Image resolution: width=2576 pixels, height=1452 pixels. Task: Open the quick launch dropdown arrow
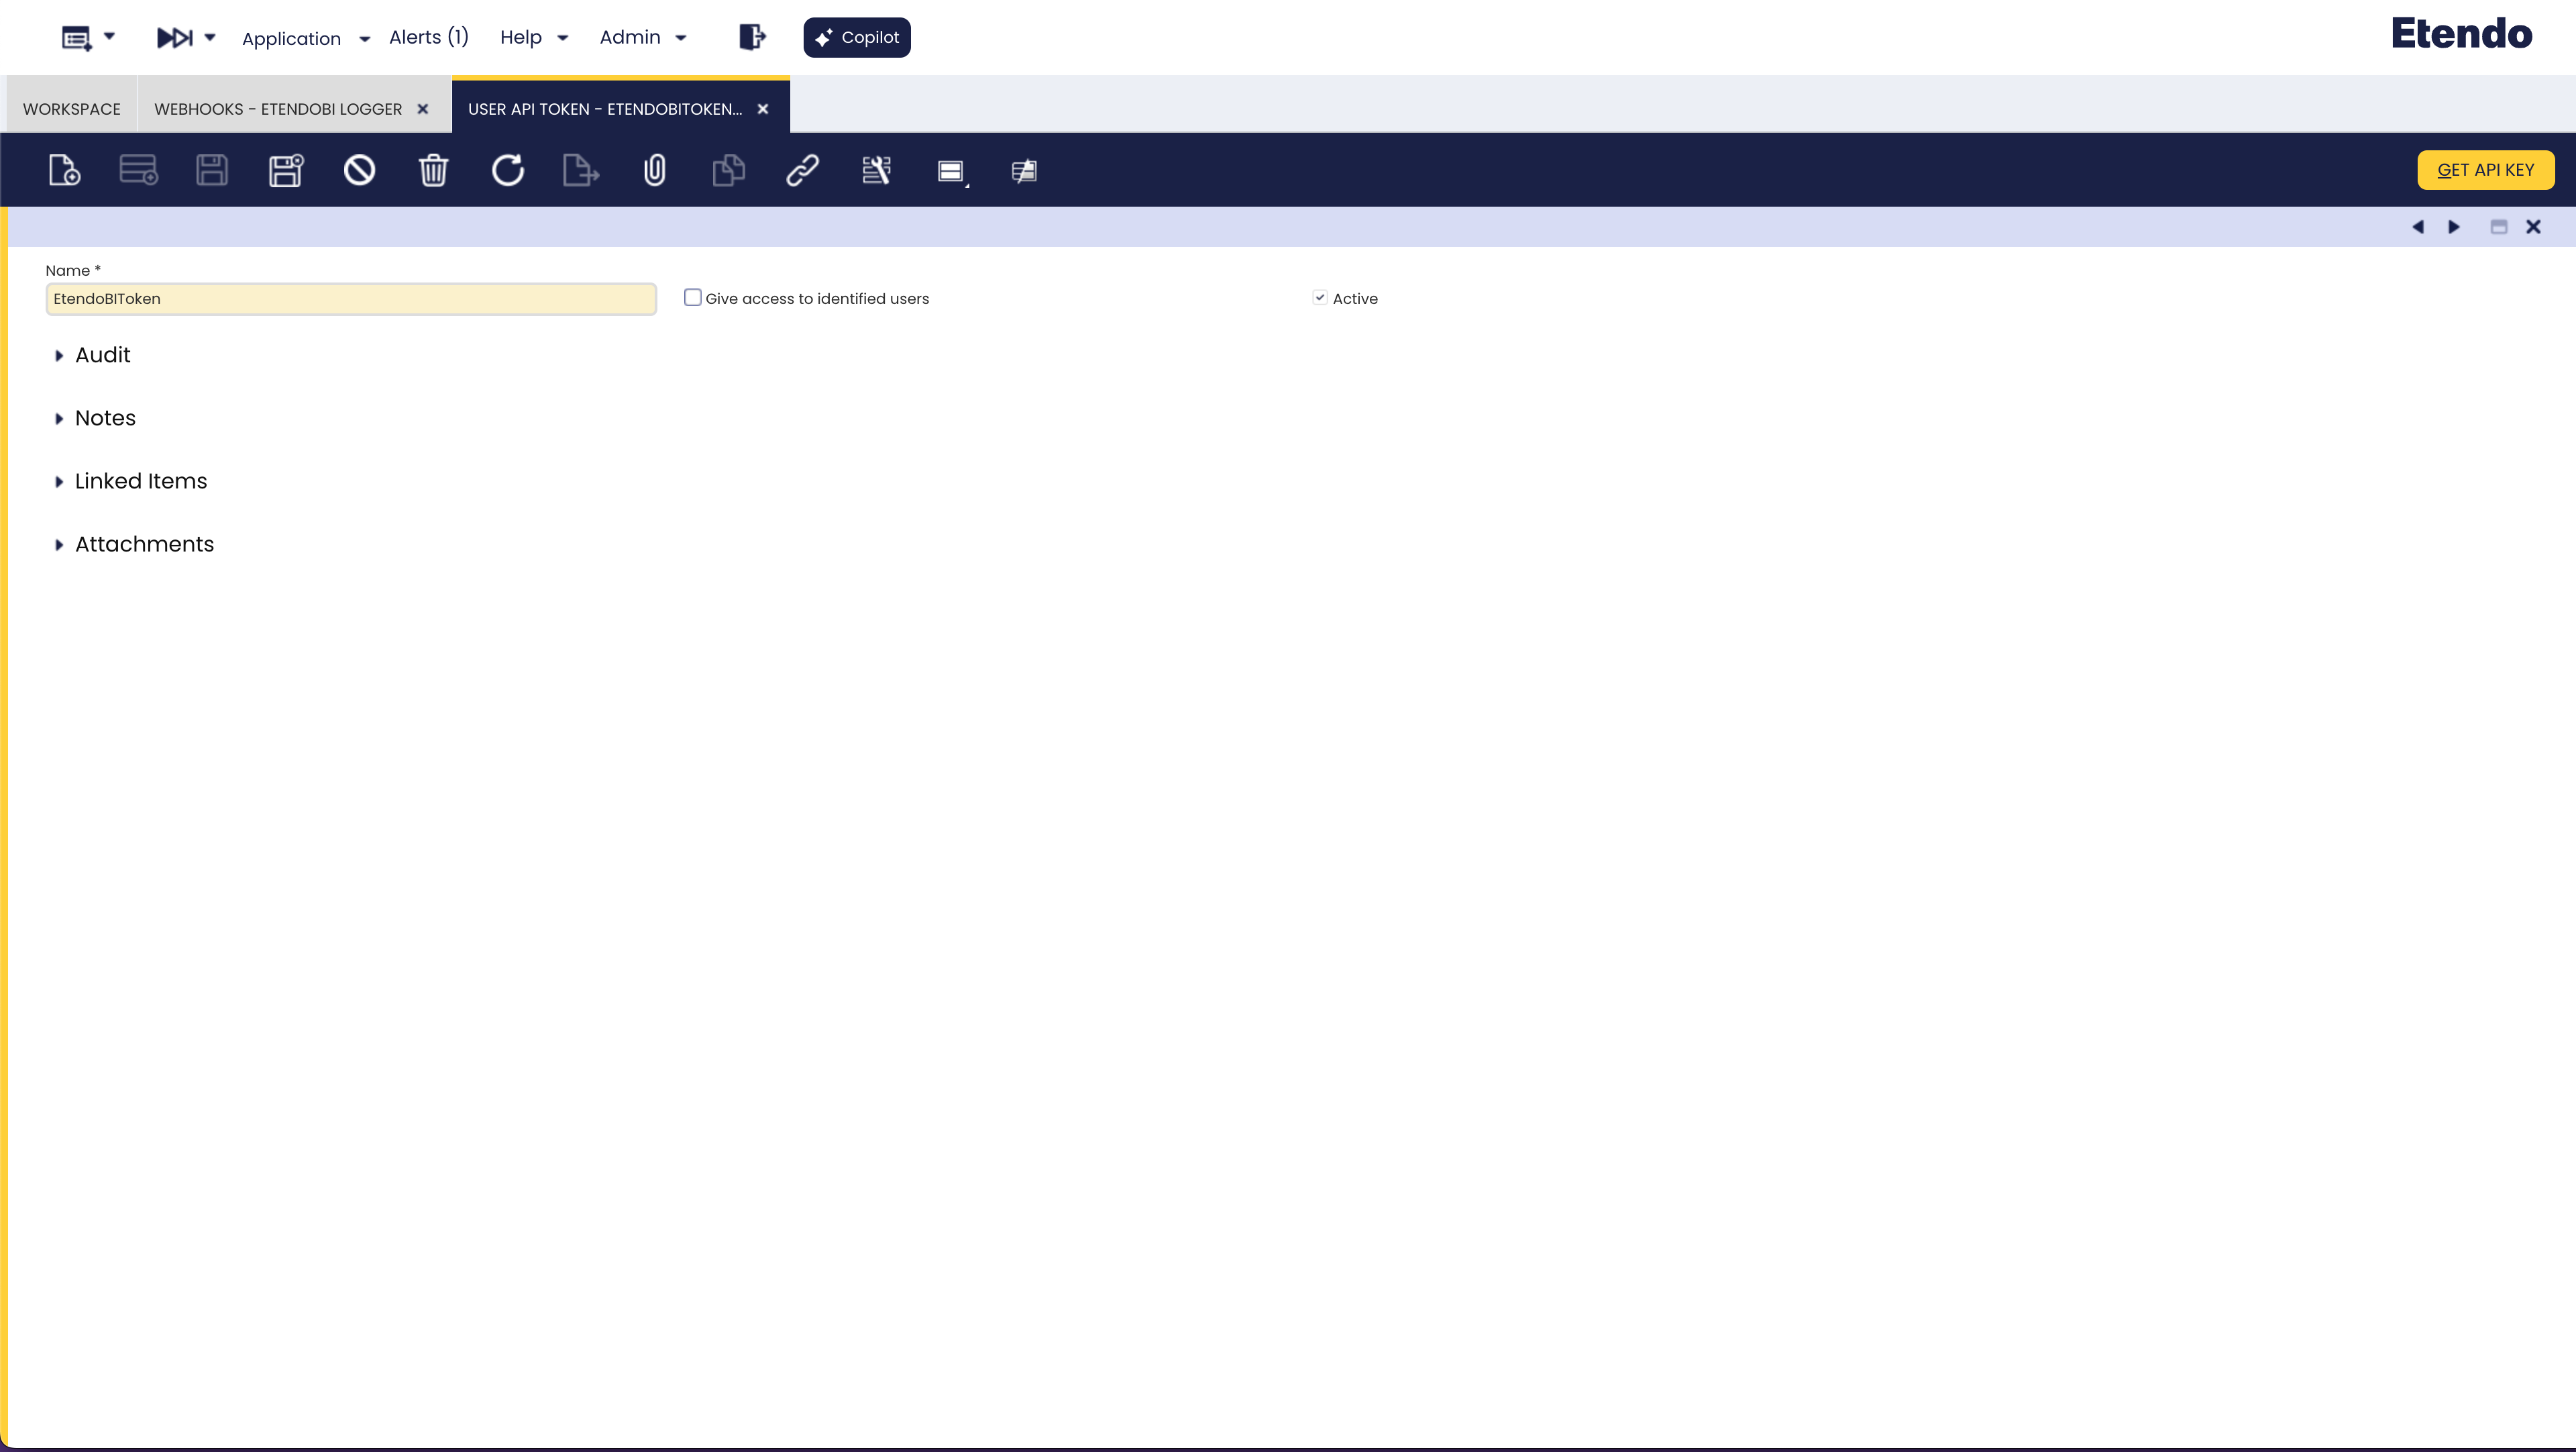pyautogui.click(x=210, y=37)
